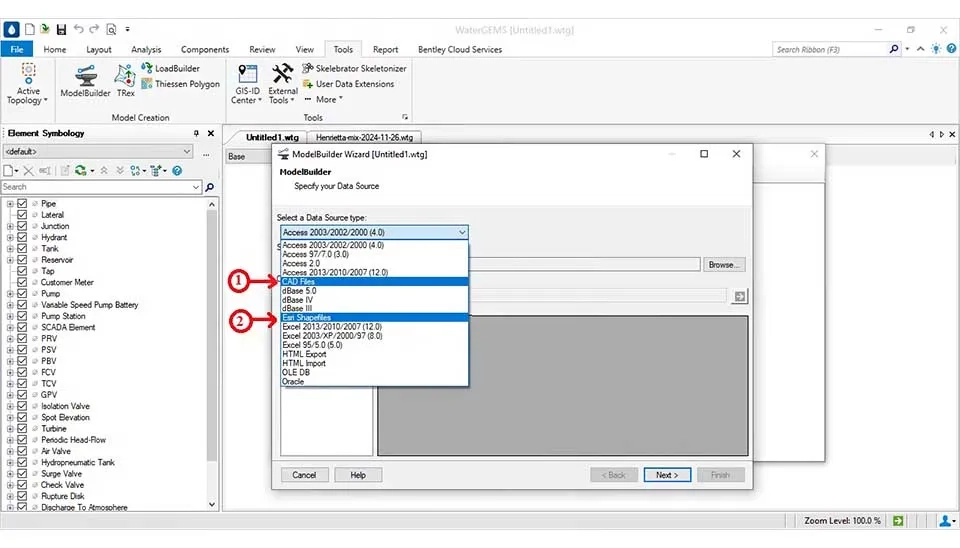Click the WaterGEMS water drop application icon

(x=12, y=29)
